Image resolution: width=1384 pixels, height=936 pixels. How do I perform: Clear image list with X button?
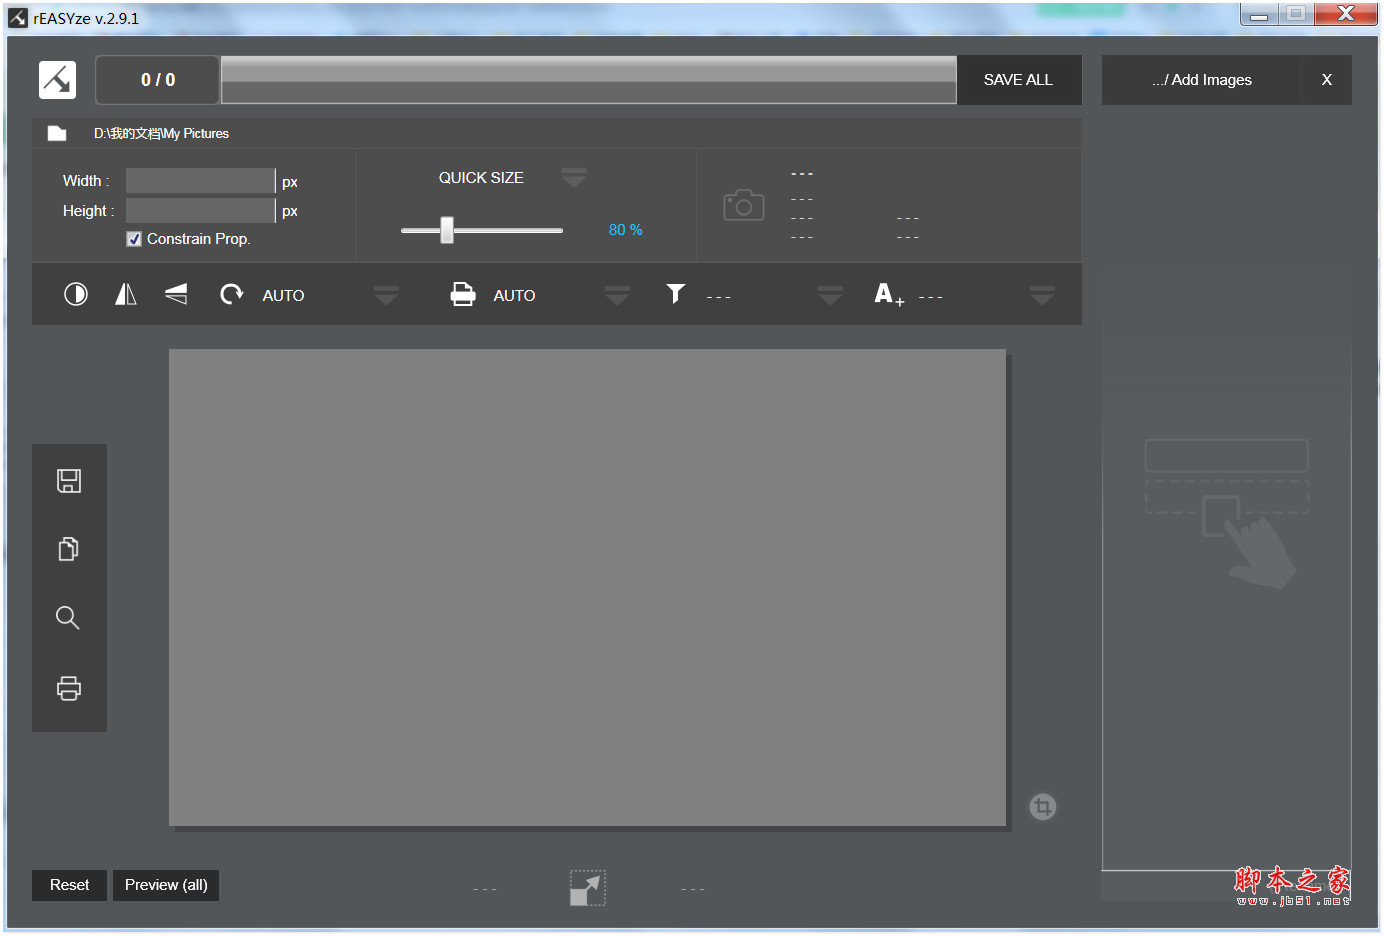1327,80
